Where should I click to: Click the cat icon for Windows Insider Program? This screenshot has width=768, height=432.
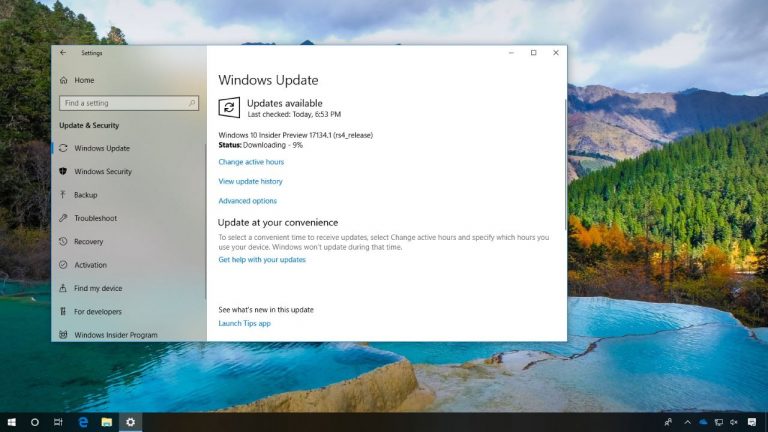point(63,335)
